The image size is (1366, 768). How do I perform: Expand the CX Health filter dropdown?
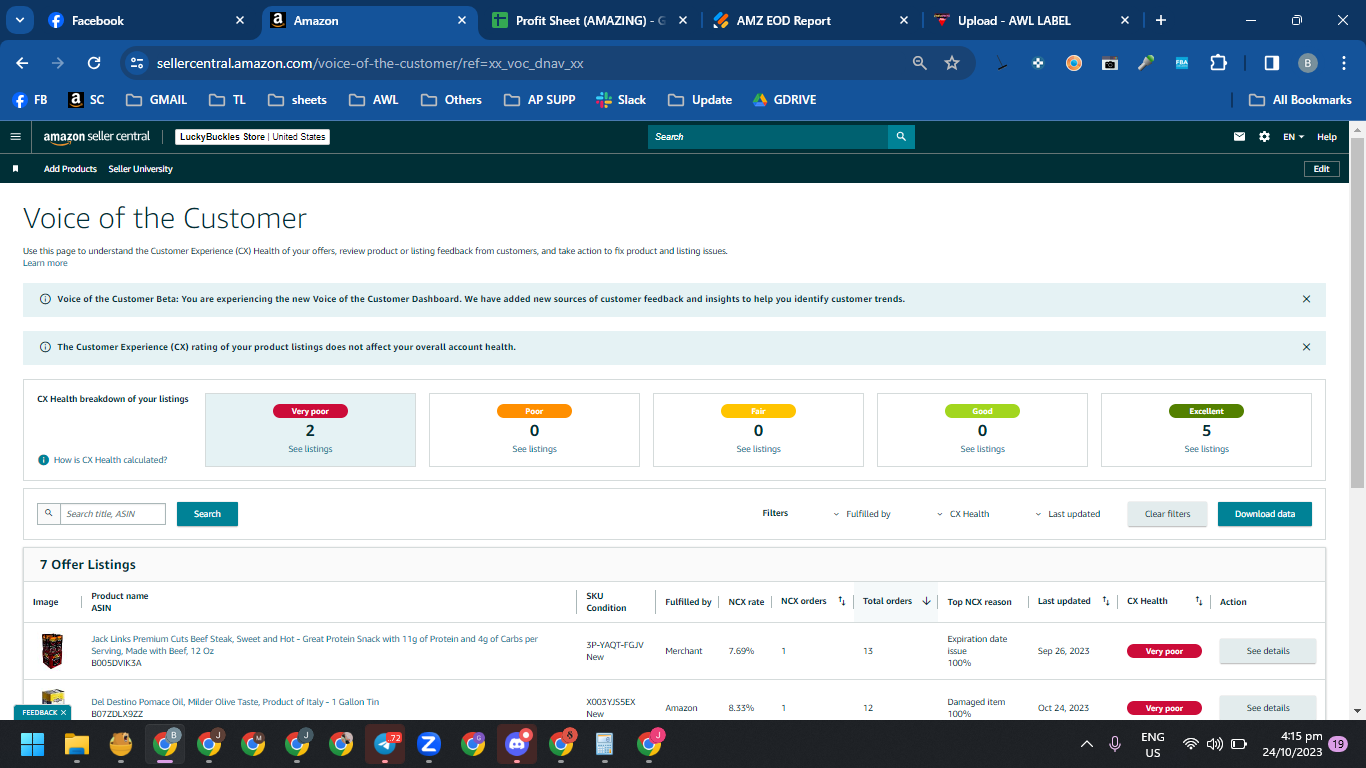click(963, 514)
